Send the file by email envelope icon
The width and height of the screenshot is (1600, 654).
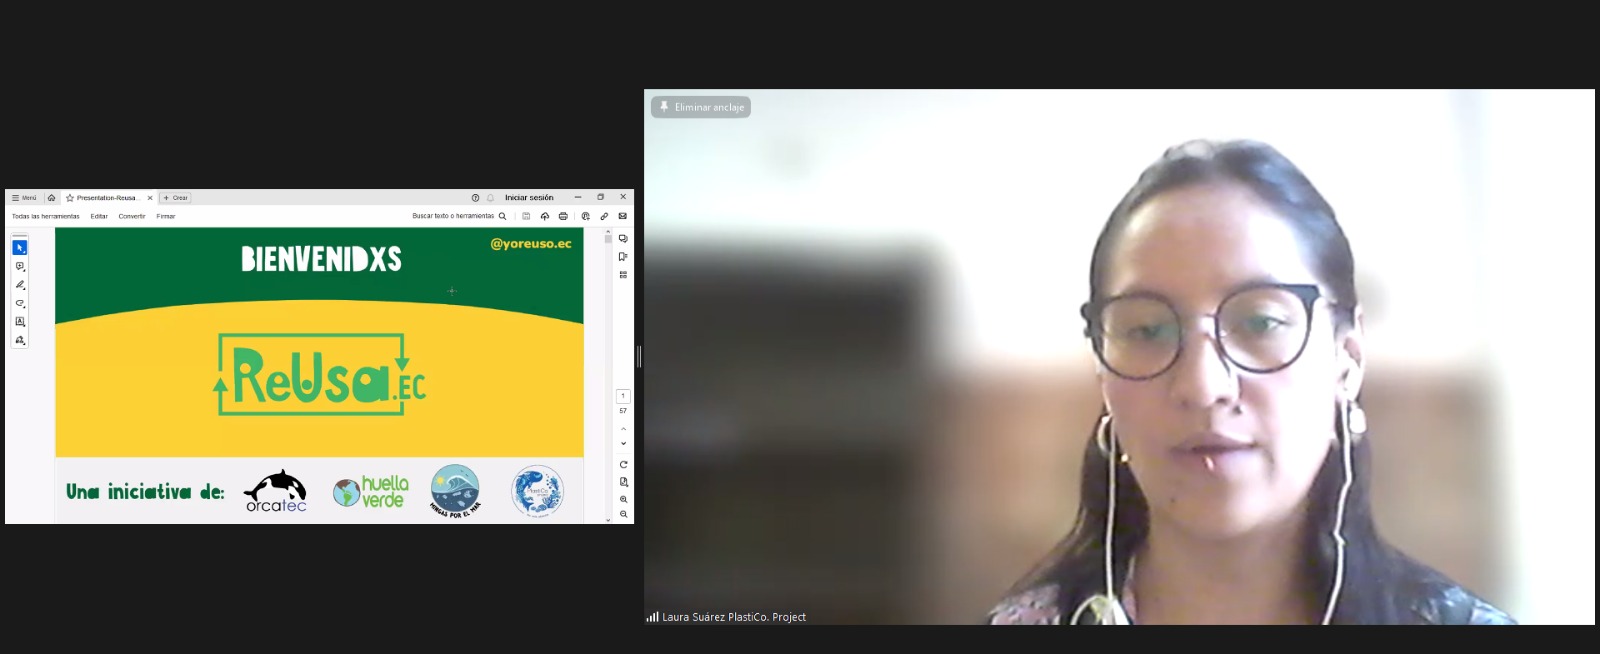click(622, 216)
